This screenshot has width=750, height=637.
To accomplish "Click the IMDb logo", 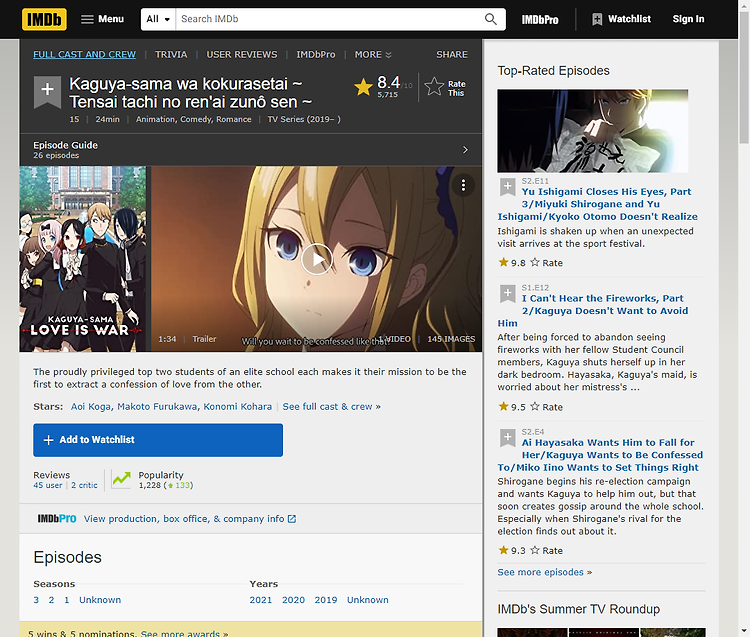I will pyautogui.click(x=44, y=19).
